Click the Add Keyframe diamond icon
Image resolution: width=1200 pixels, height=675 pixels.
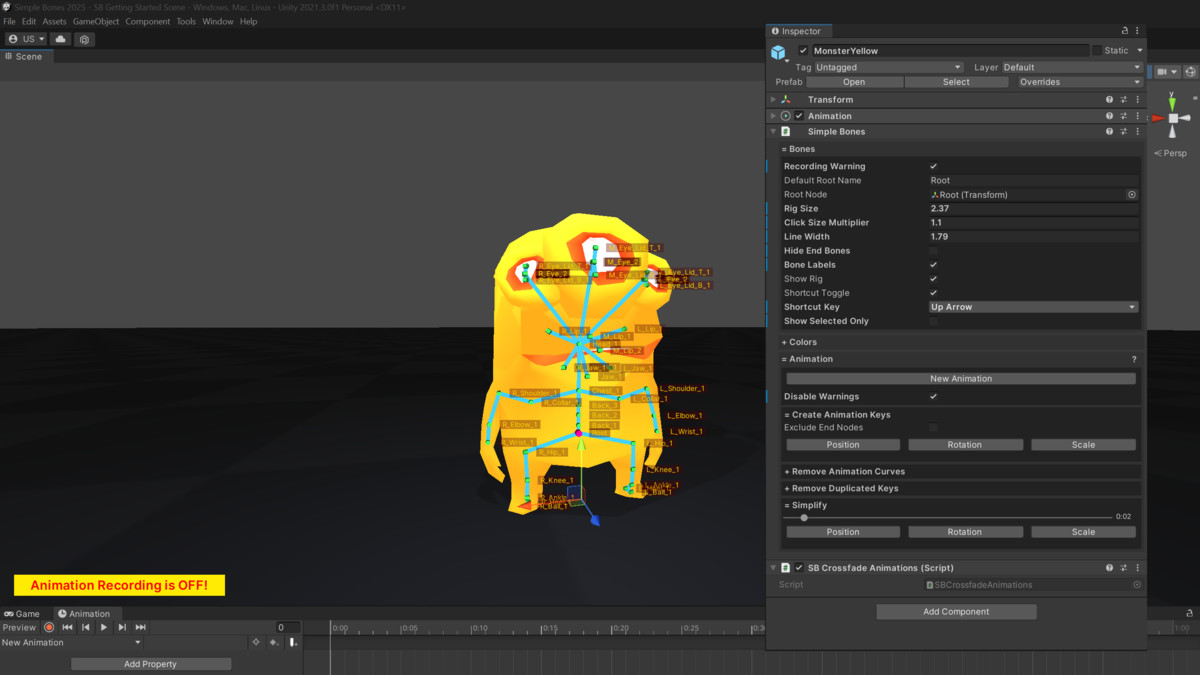257,642
